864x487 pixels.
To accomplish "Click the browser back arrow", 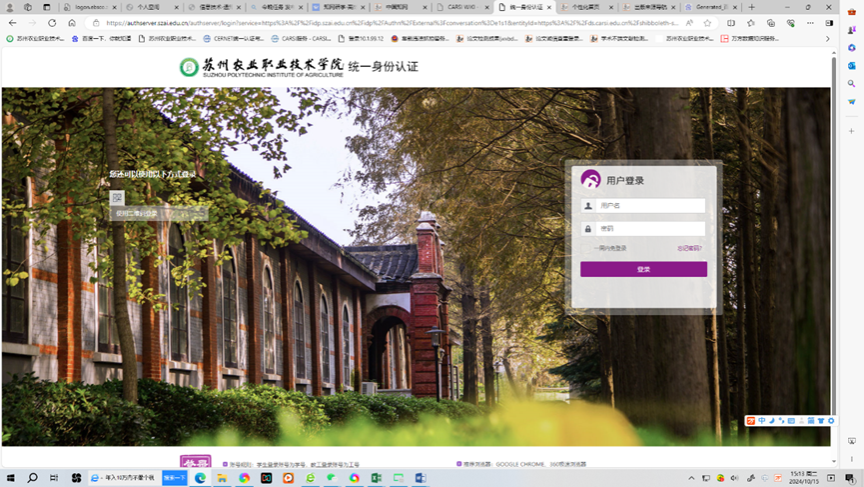I will [12, 23].
